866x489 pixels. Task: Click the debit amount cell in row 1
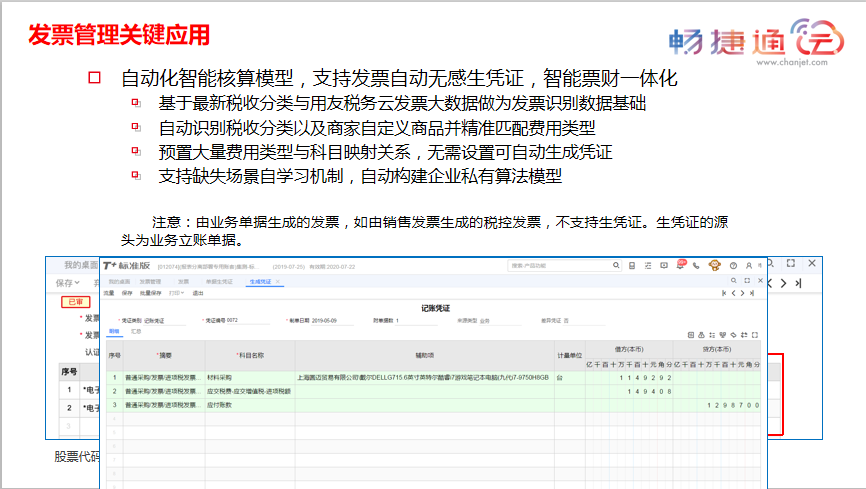pyautogui.click(x=629, y=377)
